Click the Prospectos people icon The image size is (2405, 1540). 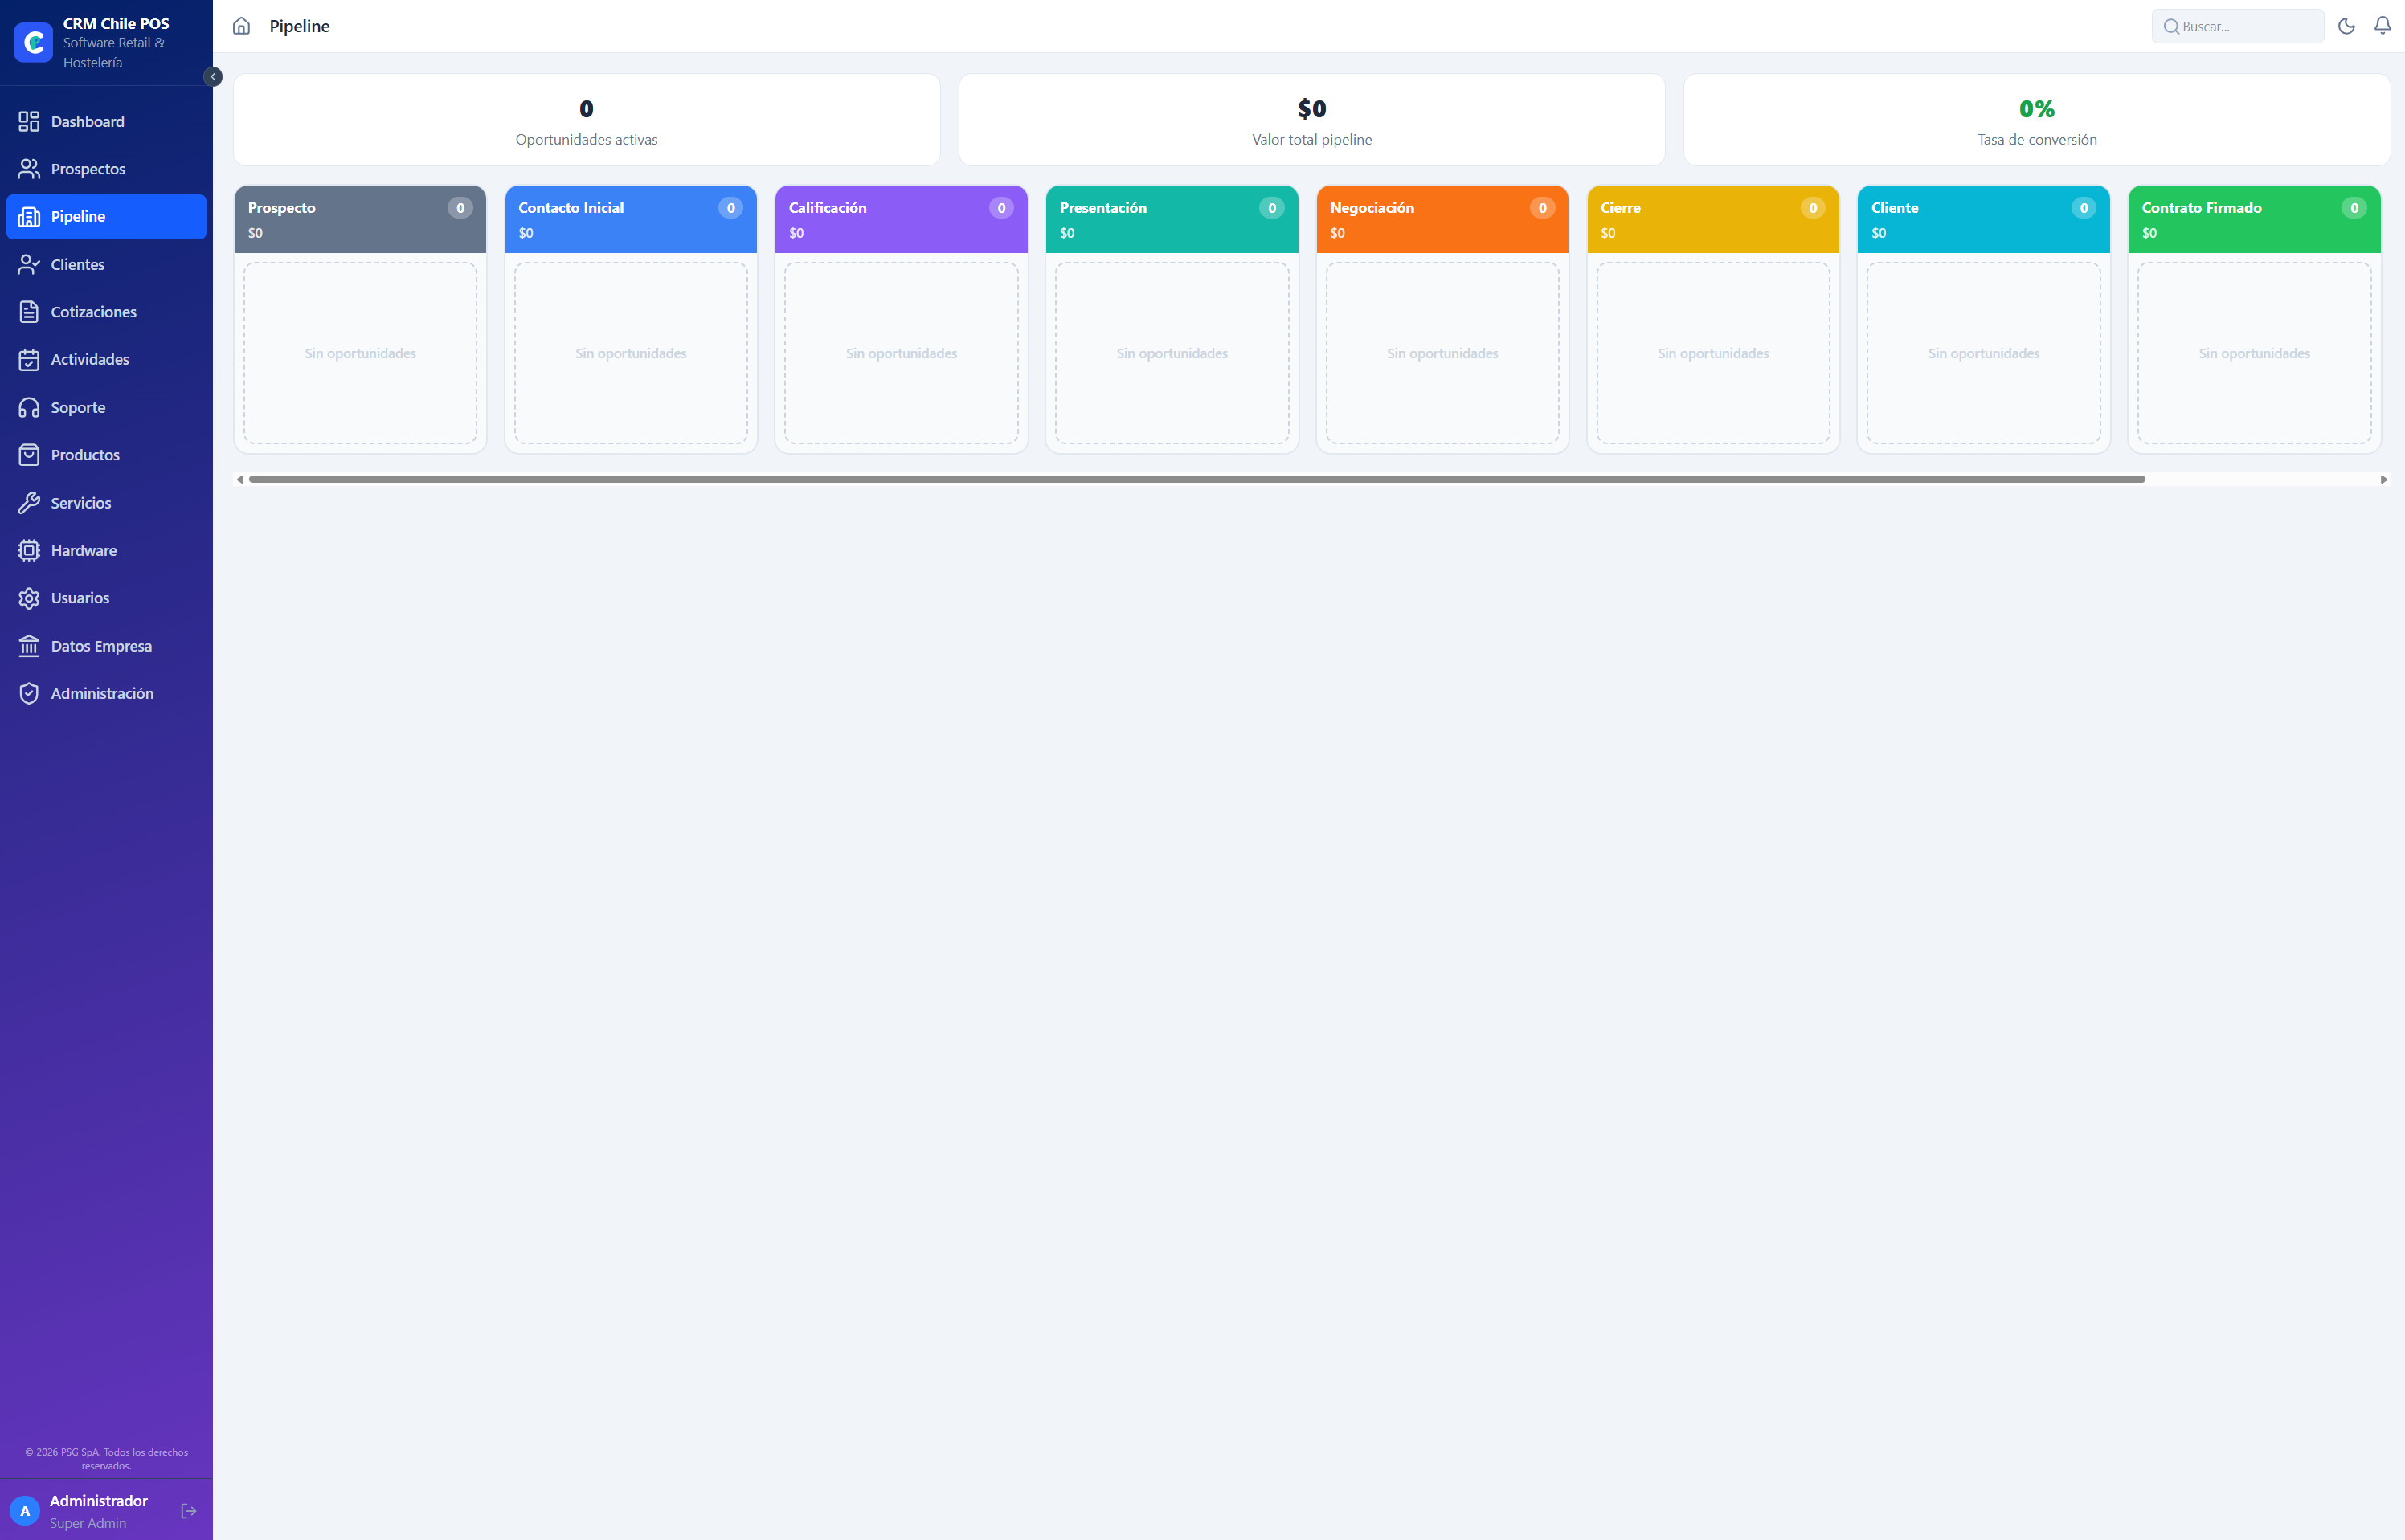coord(29,169)
